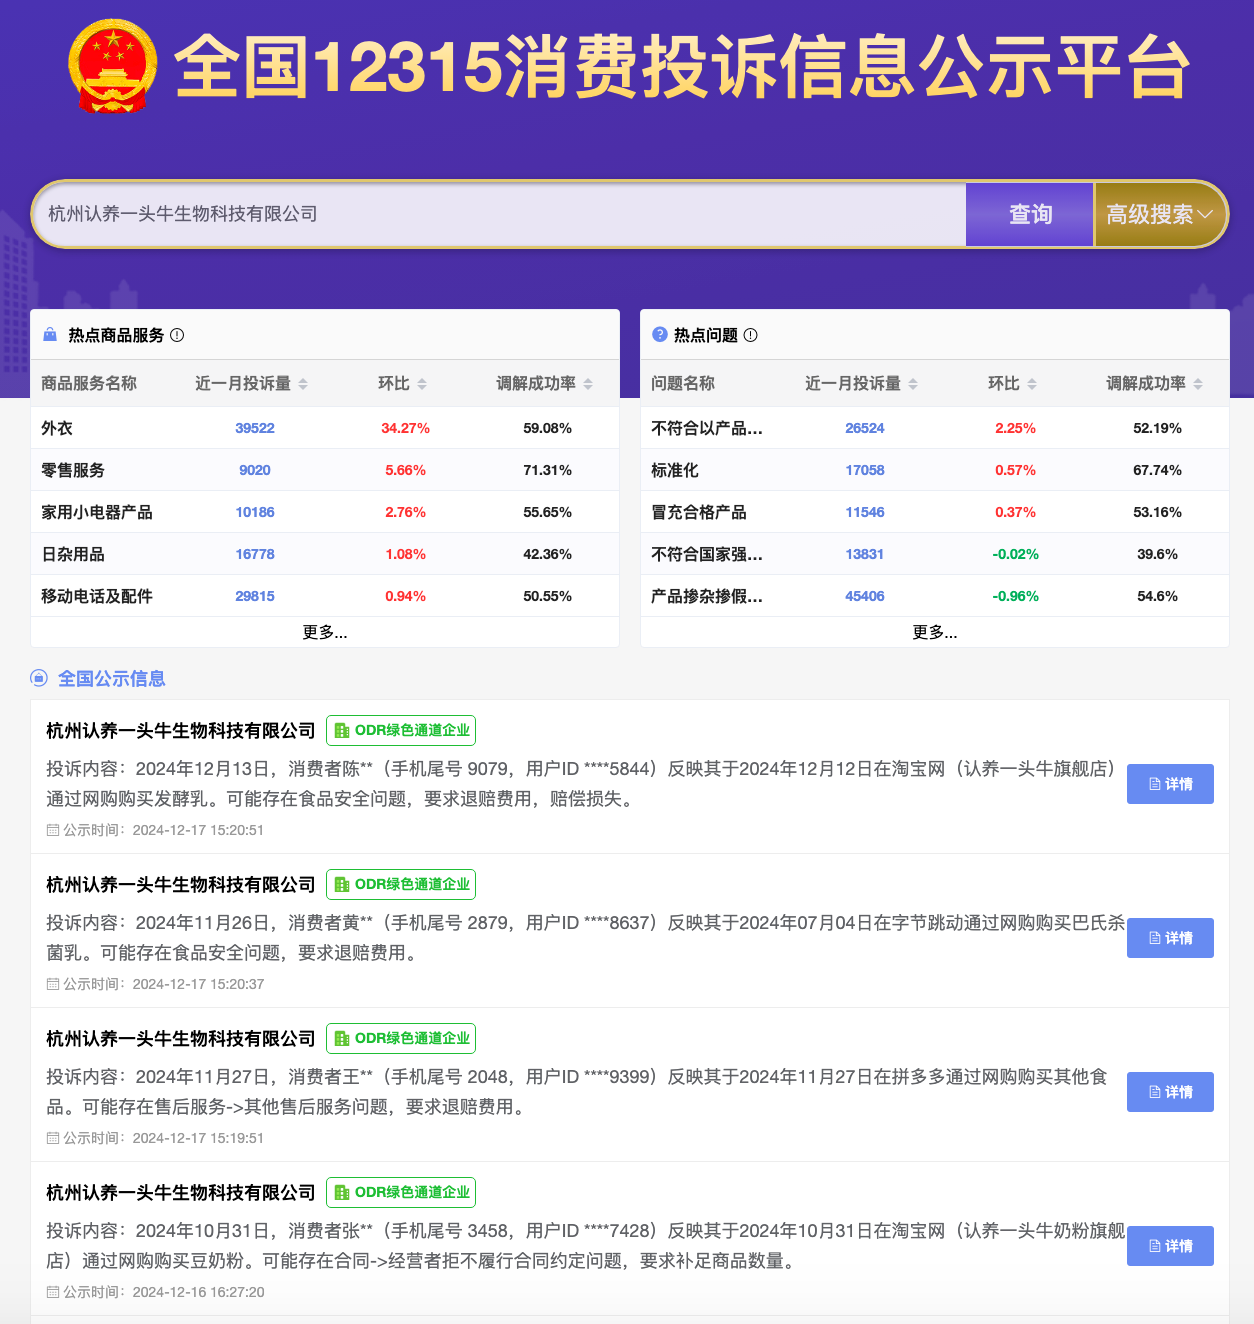Click complaint count 9020
The height and width of the screenshot is (1324, 1254).
255,470
